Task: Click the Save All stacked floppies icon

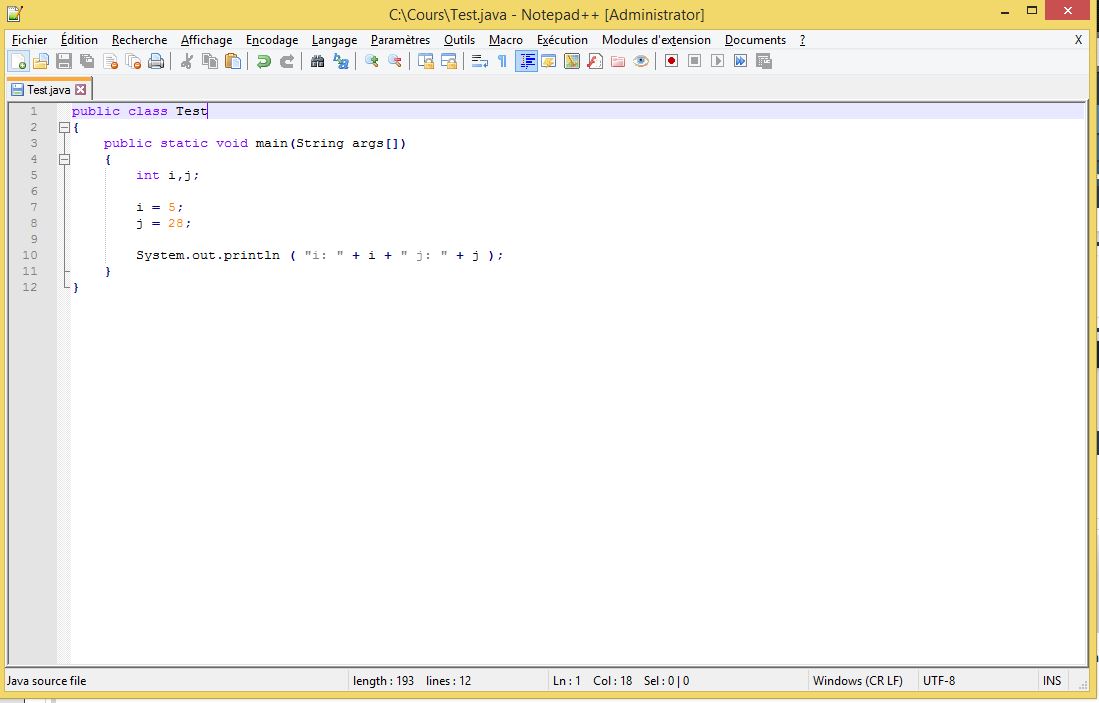Action: click(x=87, y=62)
